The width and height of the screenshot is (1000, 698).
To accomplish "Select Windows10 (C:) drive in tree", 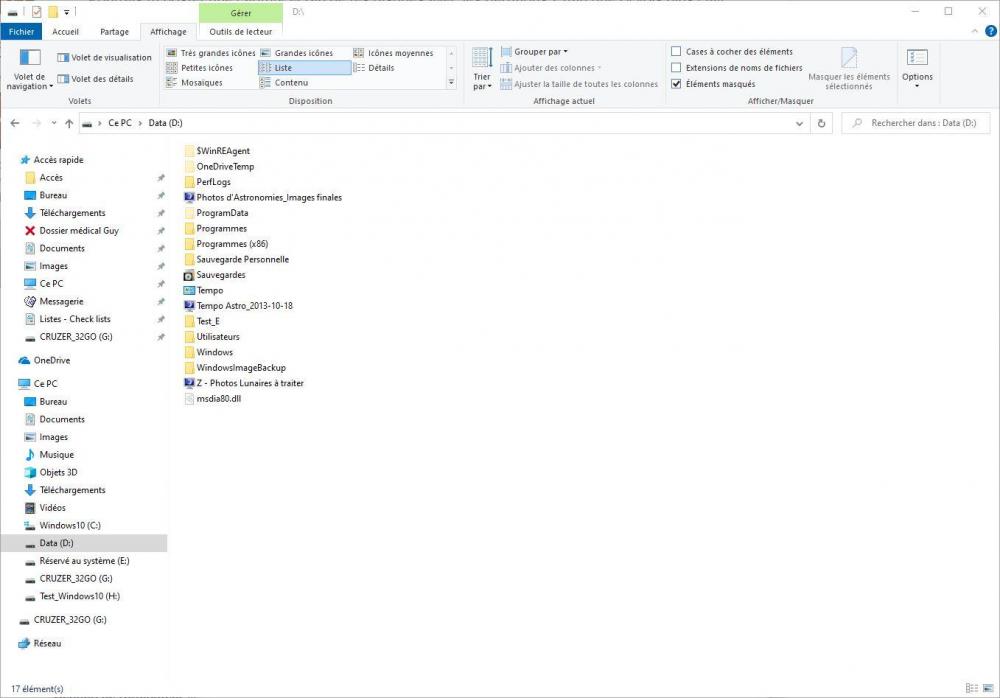I will [x=62, y=526].
